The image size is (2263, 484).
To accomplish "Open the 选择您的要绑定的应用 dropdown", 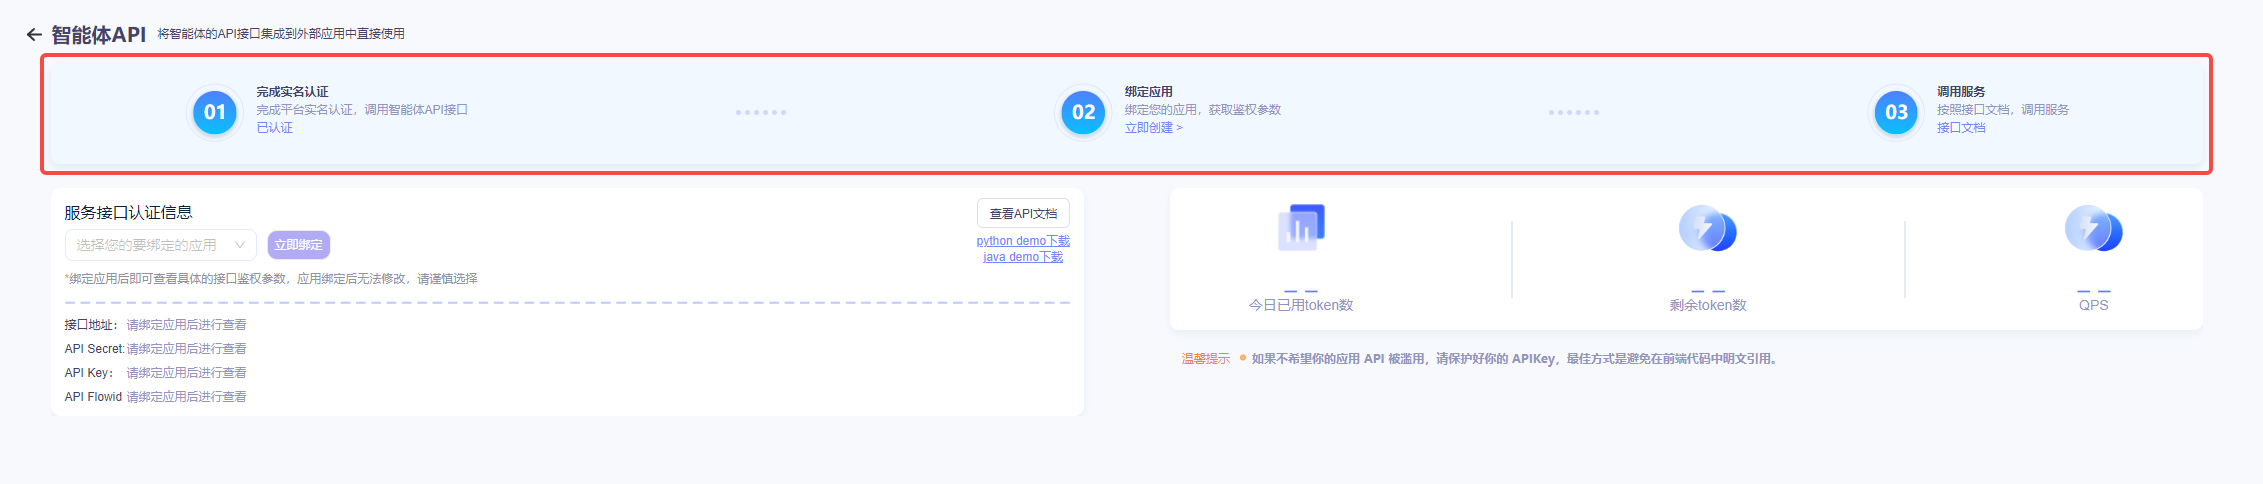I will [x=150, y=245].
